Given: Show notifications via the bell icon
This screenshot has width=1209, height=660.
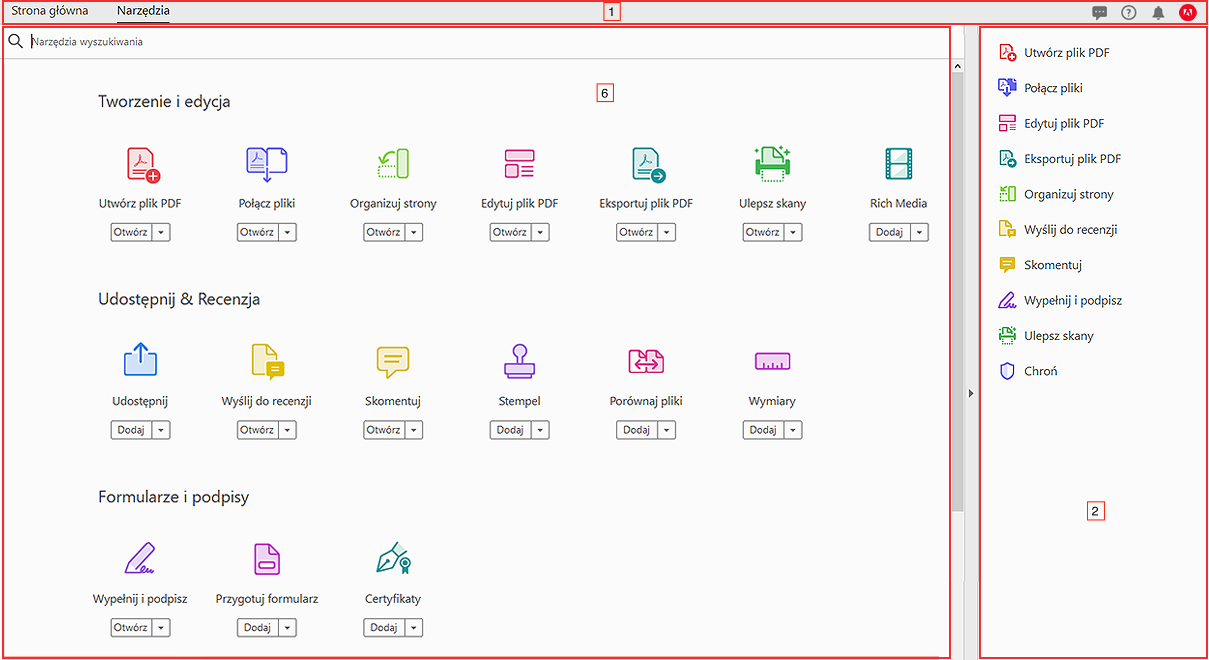Looking at the screenshot, I should (x=1158, y=13).
